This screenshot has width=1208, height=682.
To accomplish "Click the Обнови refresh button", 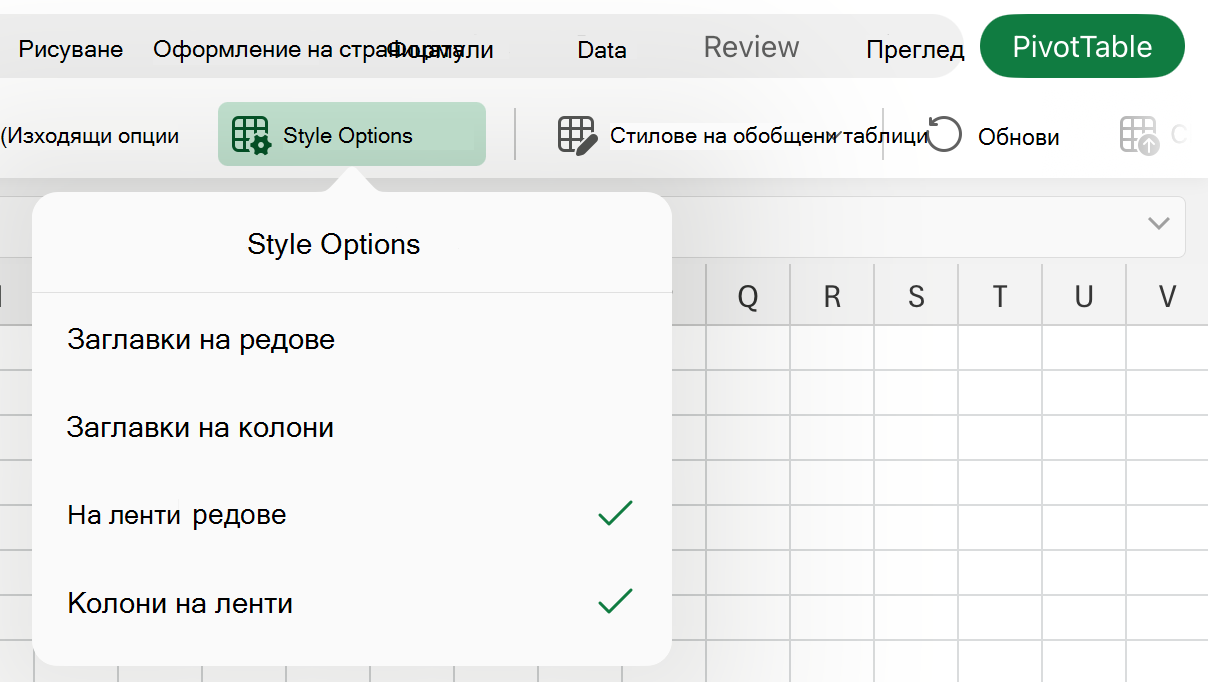I will (x=993, y=136).
